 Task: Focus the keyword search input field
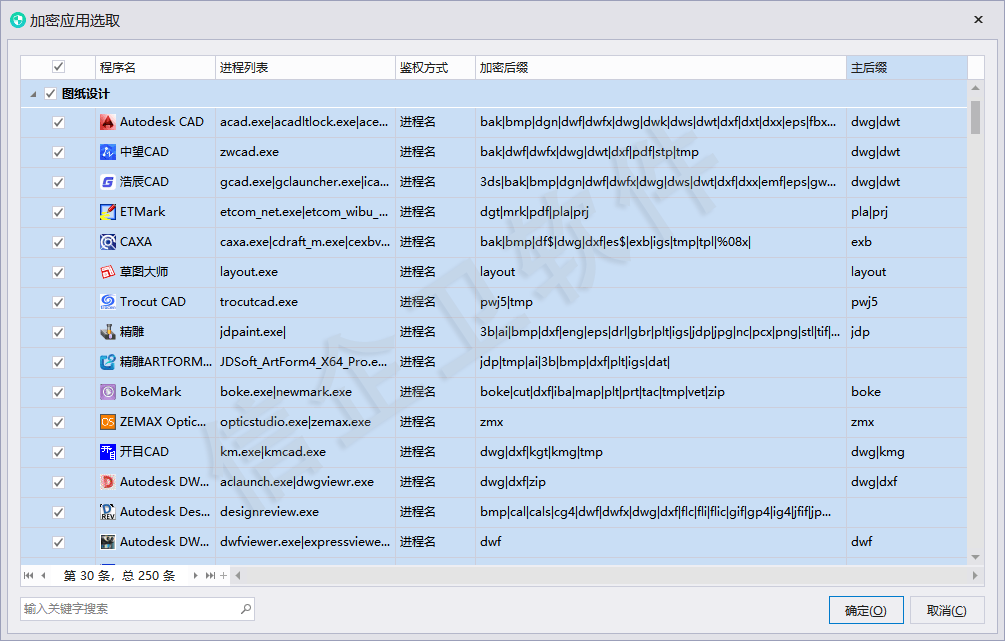137,609
